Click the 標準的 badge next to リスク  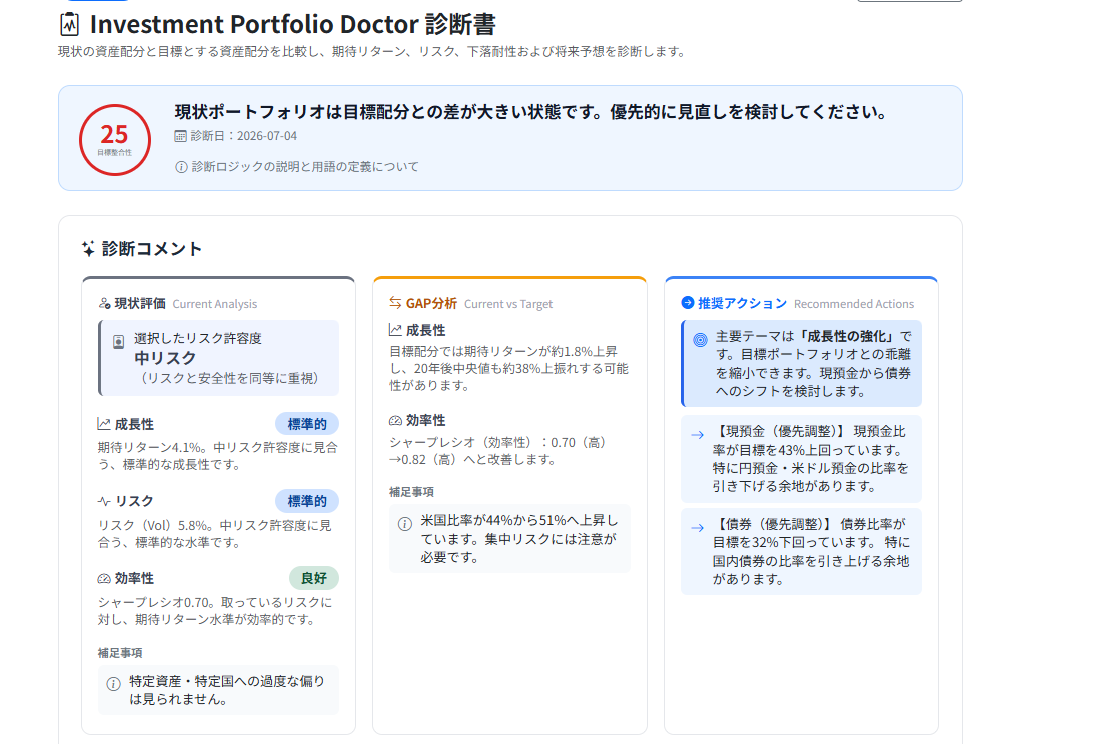point(307,501)
